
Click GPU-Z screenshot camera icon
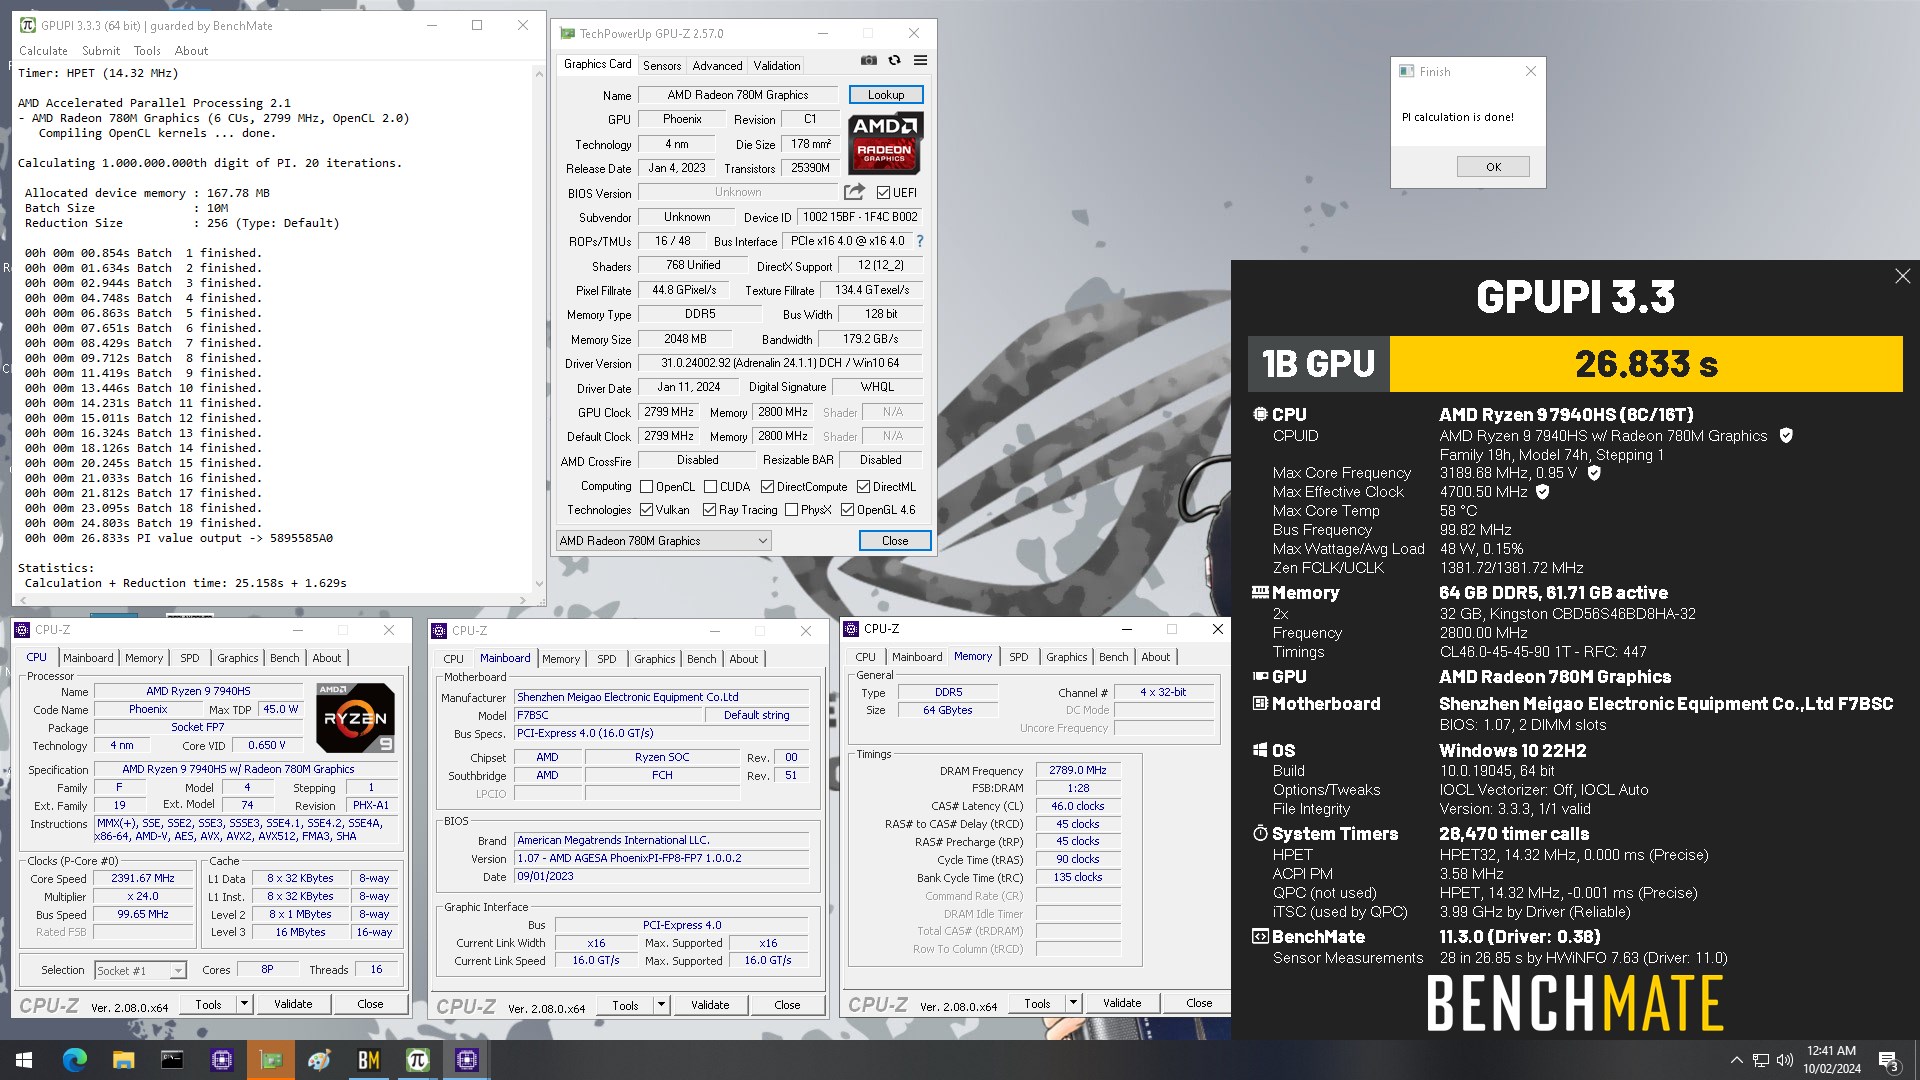(869, 61)
